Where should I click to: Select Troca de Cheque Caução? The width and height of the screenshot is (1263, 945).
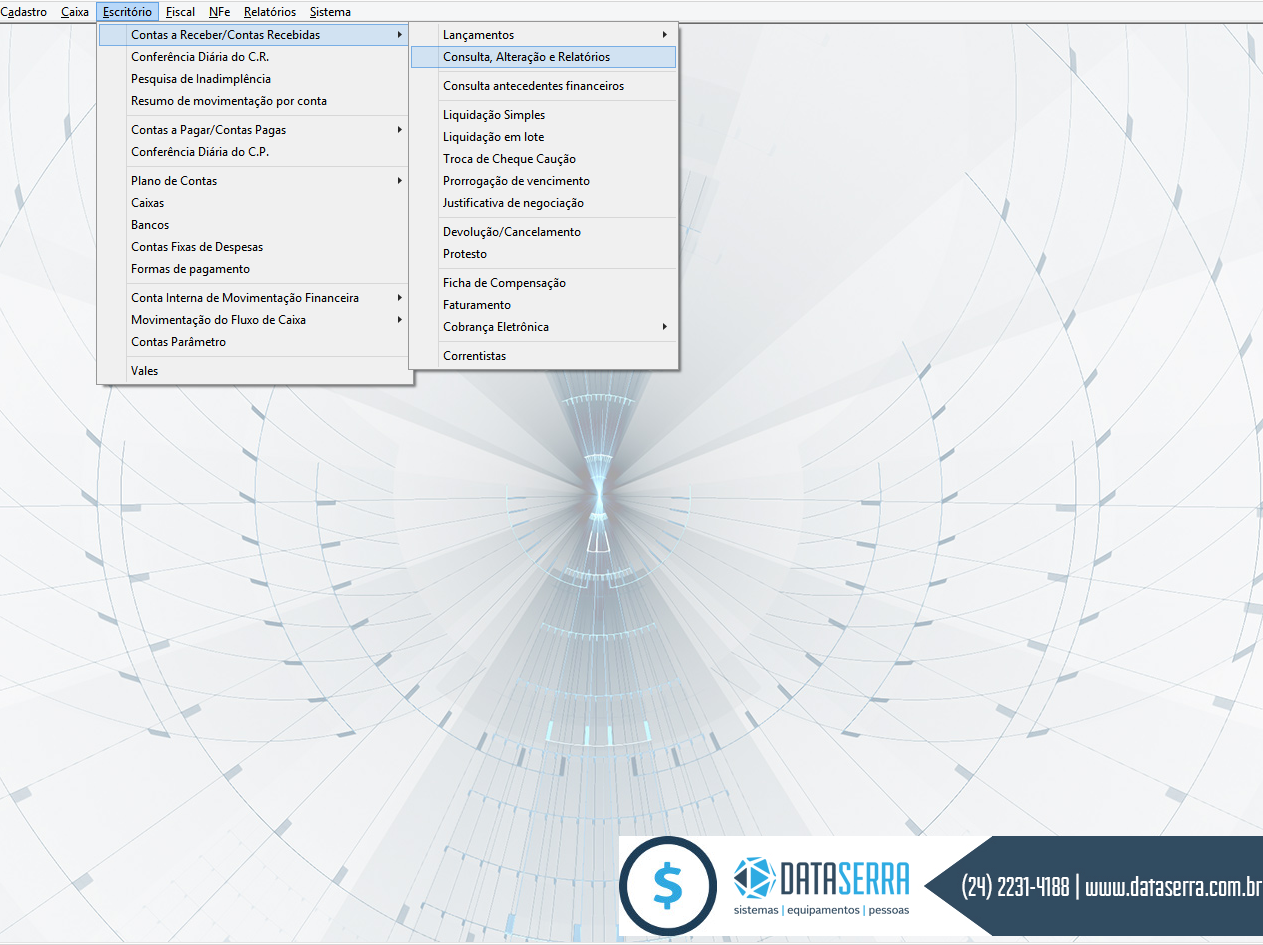543,159
